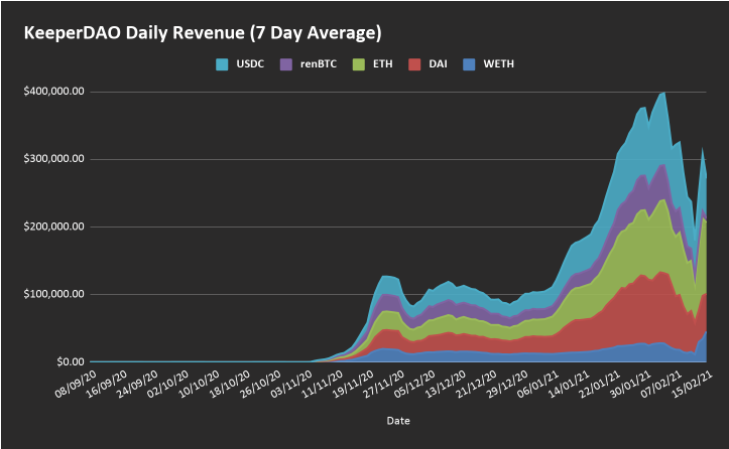This screenshot has width=729, height=449.
Task: Click the $400,000.00 y-axis label
Action: (x=54, y=91)
